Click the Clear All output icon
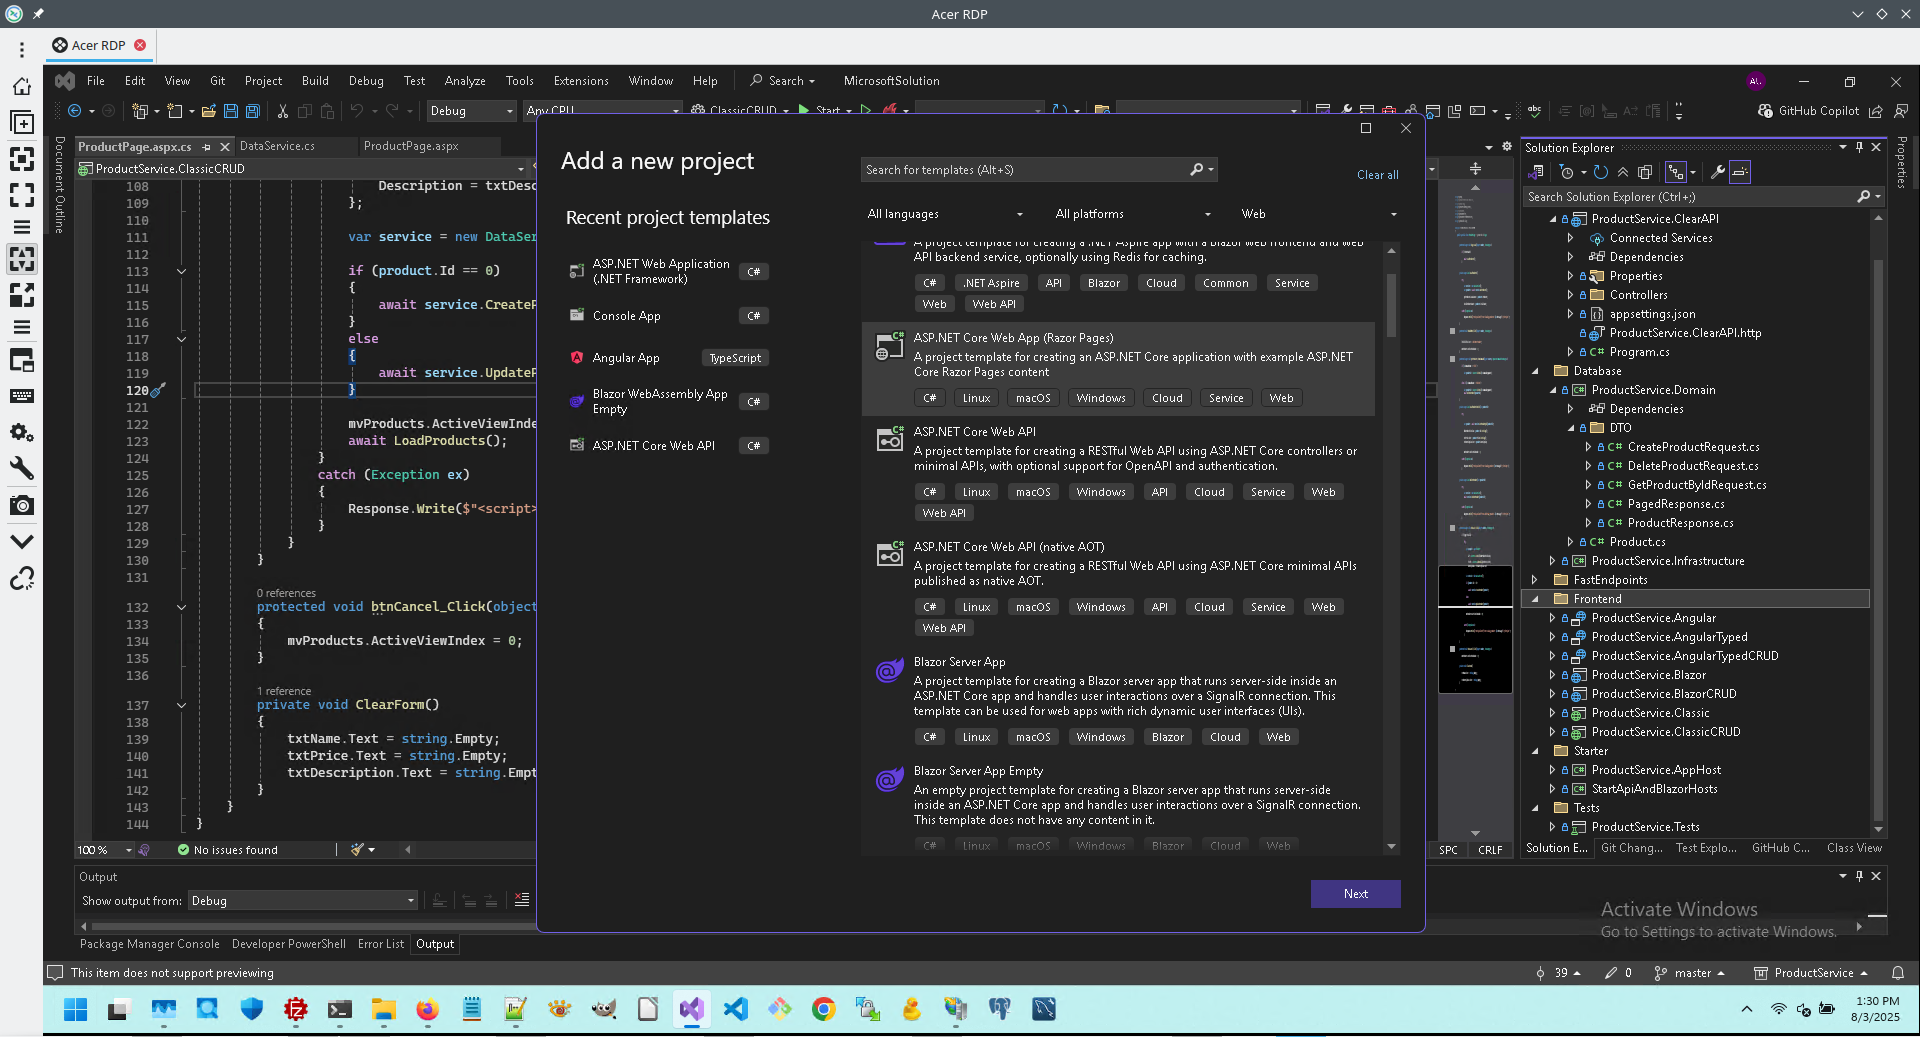The height and width of the screenshot is (1037, 1920). (522, 901)
